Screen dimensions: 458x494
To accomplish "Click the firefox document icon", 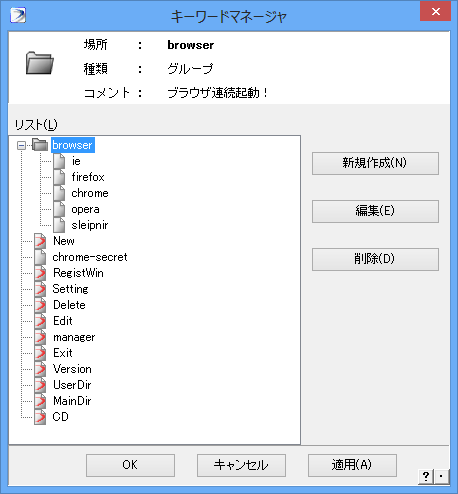I will [x=59, y=177].
